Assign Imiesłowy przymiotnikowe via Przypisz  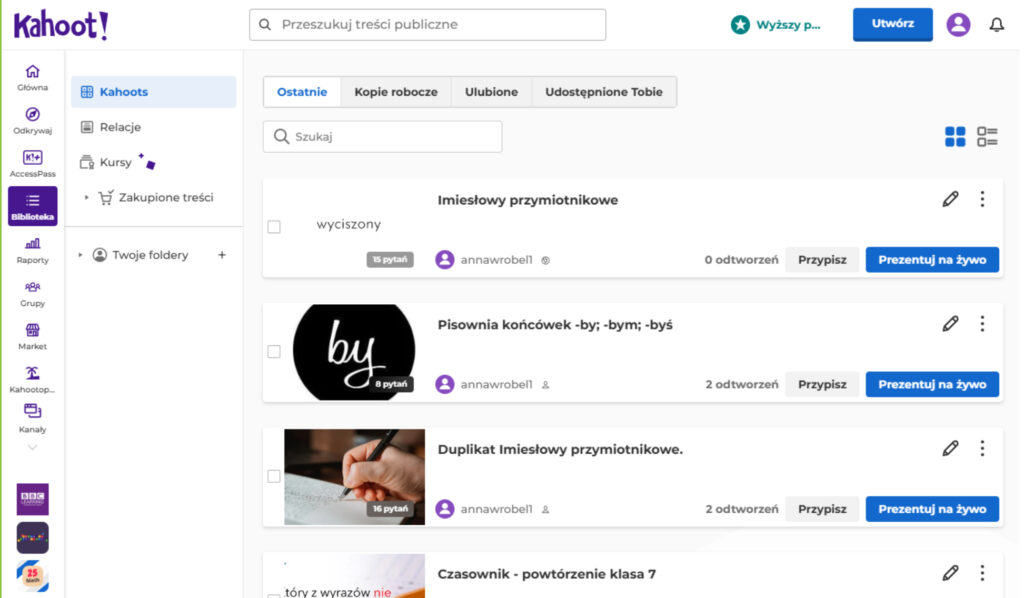[x=822, y=260]
